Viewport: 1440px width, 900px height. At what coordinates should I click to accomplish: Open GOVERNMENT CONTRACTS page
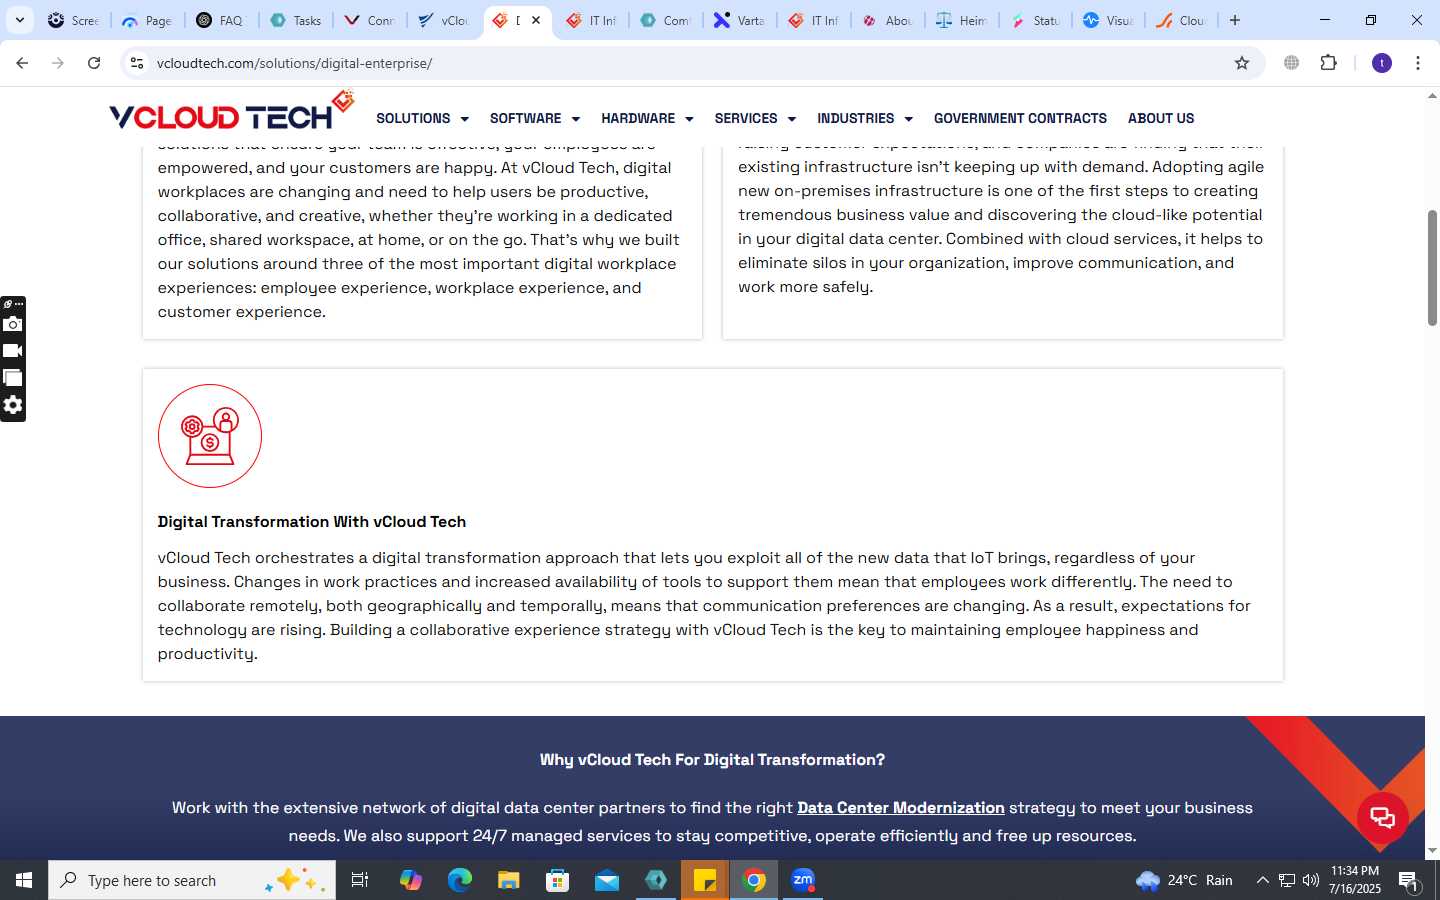(1020, 118)
